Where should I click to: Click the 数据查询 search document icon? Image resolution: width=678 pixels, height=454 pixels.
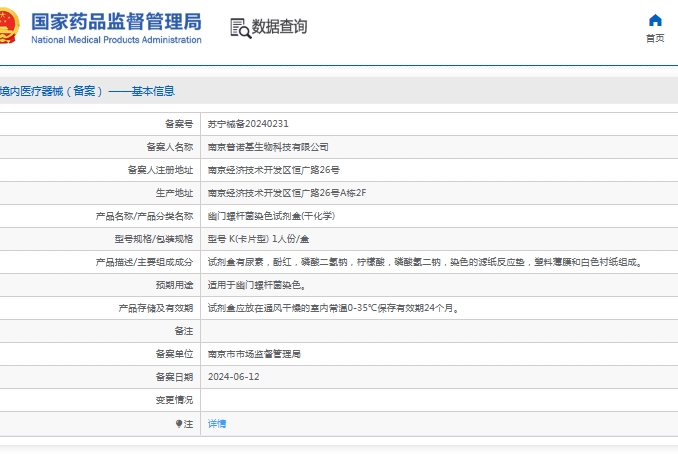point(240,28)
